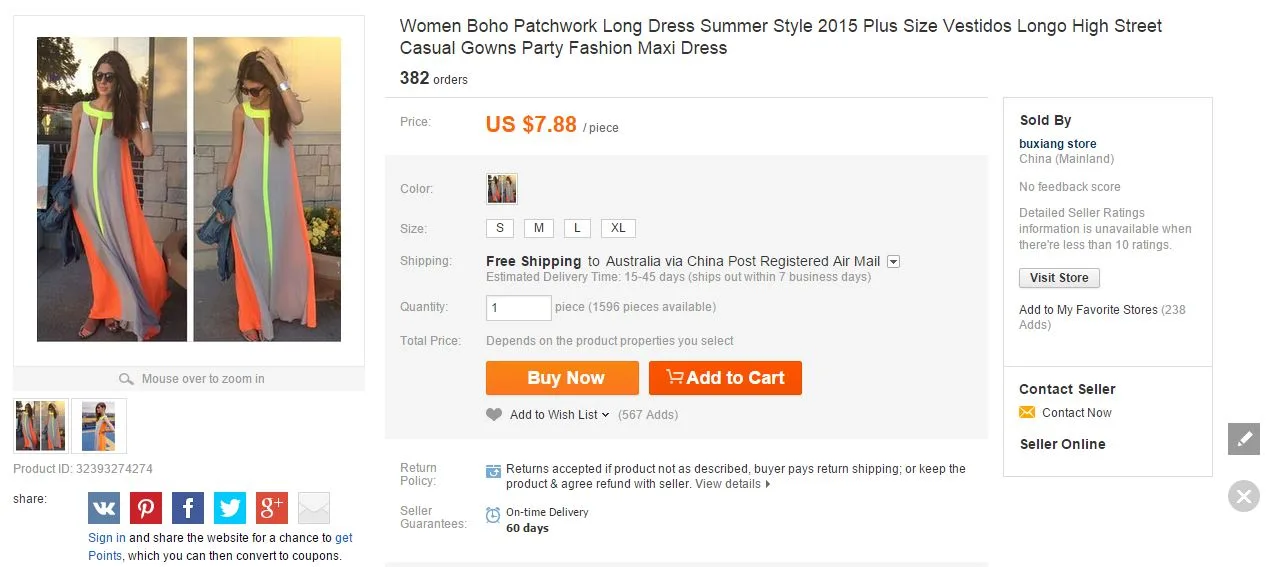
Task: Click the pencil edit floating icon
Action: (1244, 439)
